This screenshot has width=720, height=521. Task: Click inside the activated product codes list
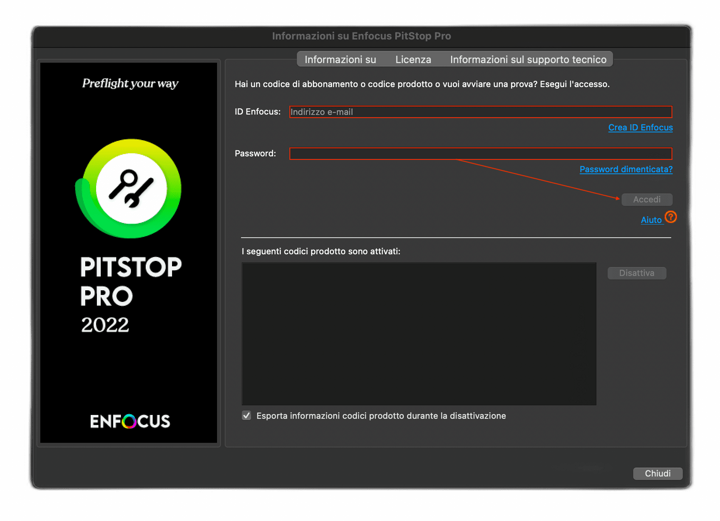[418, 334]
